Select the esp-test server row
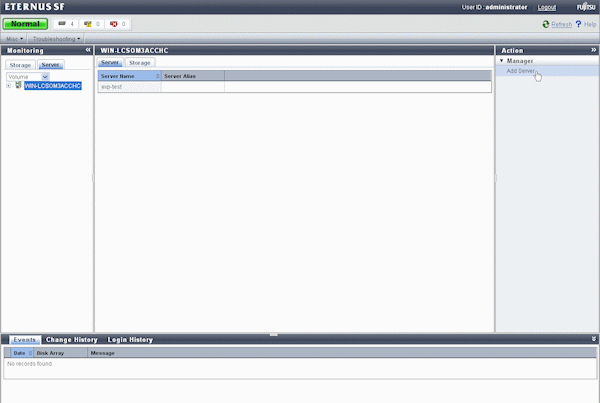This screenshot has width=600, height=403. [295, 87]
